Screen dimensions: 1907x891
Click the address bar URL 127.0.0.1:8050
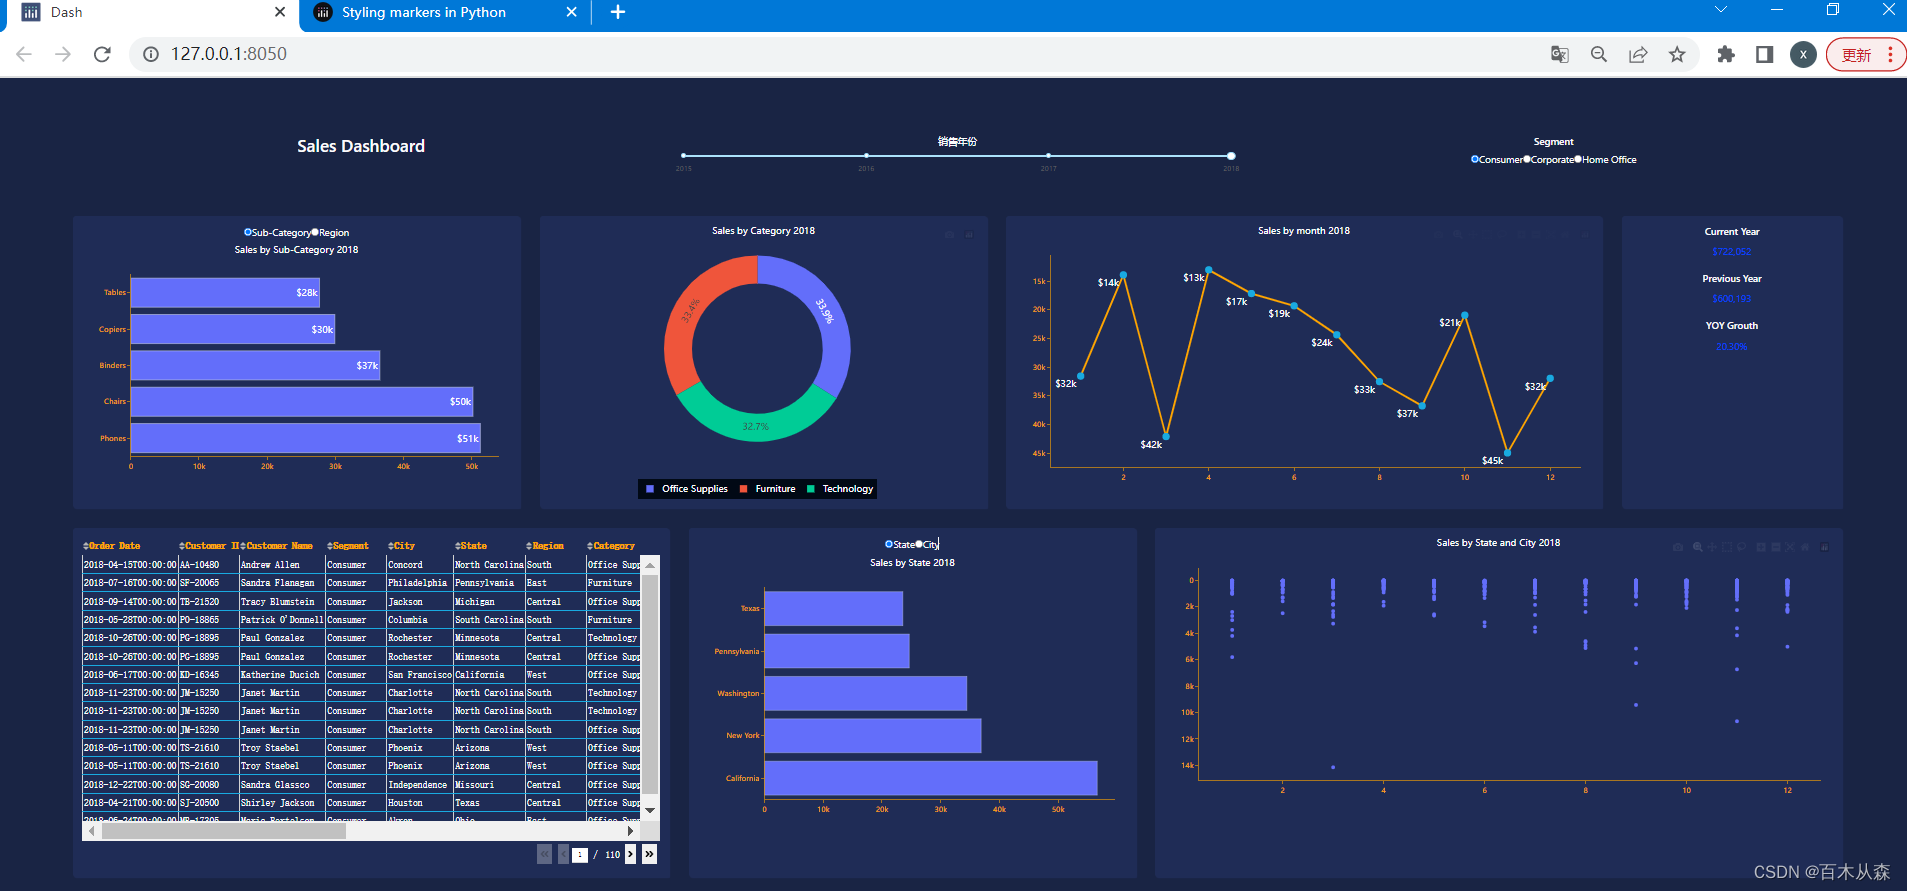click(x=229, y=54)
